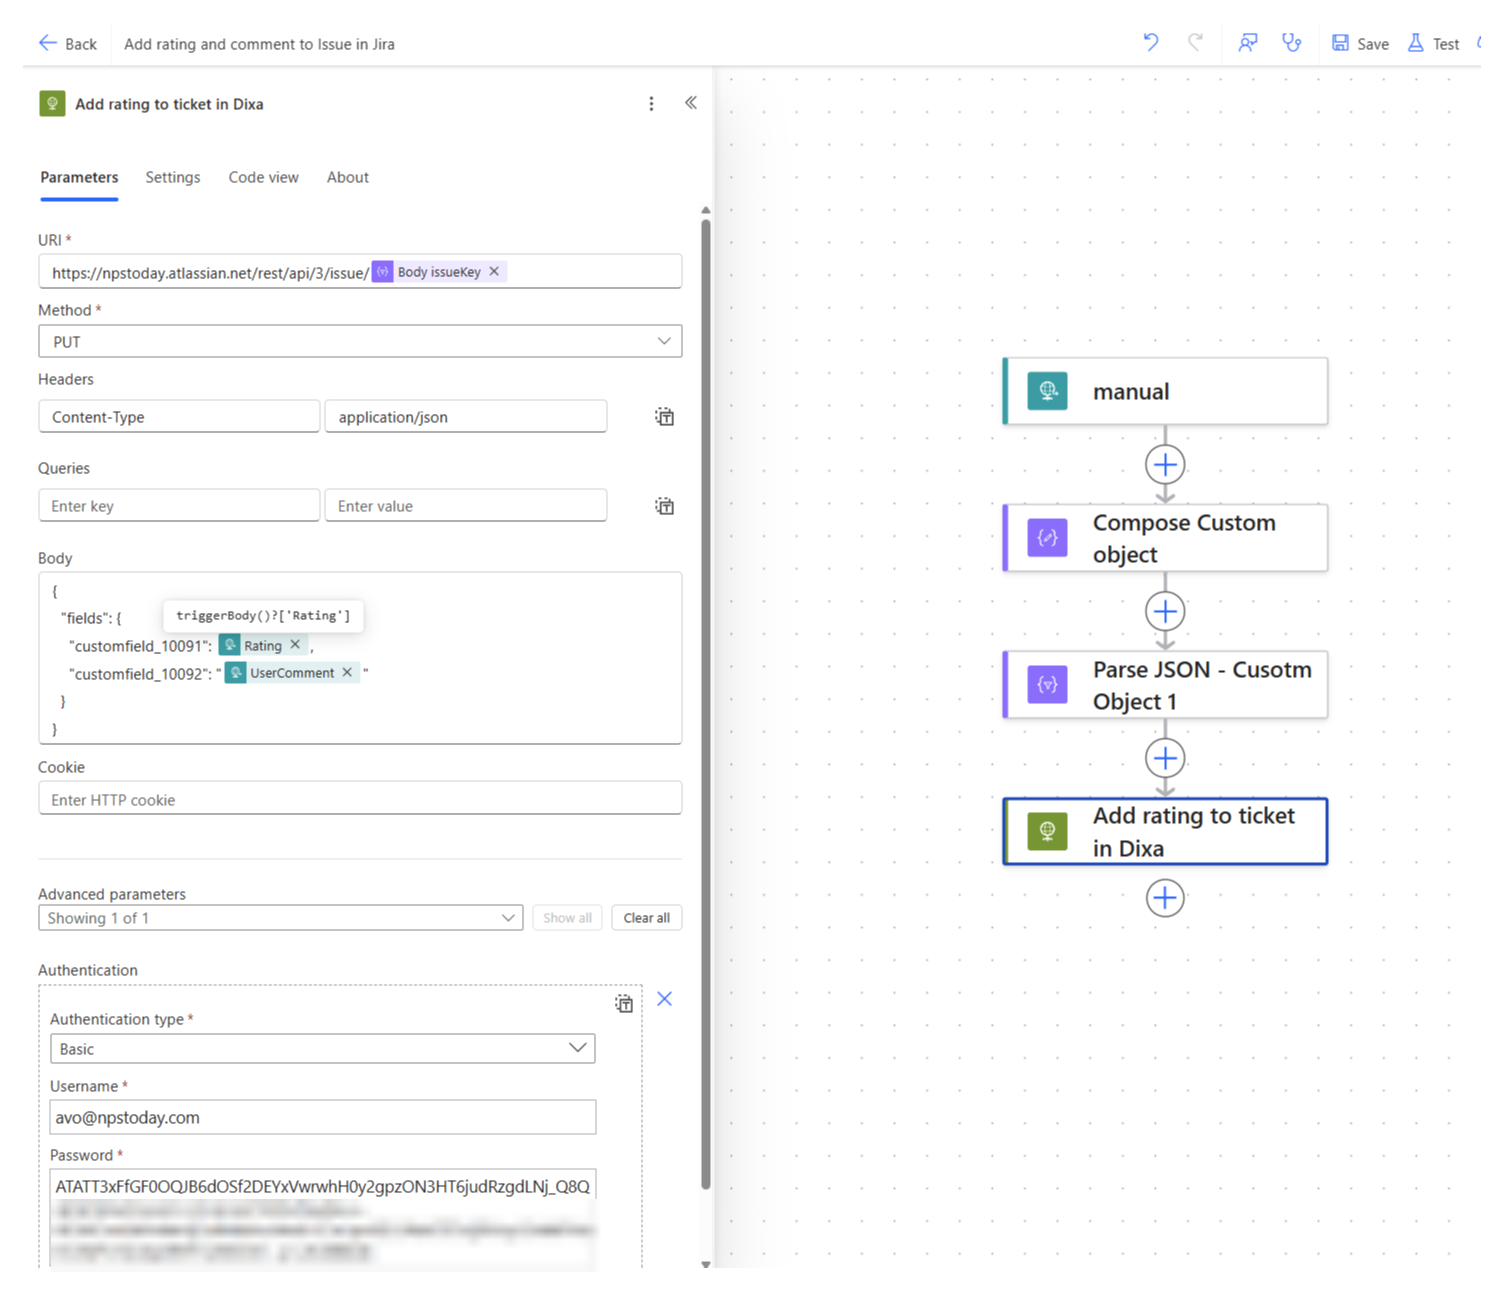The image size is (1503, 1294).
Task: Delete the Headers row via its icon
Action: click(664, 417)
